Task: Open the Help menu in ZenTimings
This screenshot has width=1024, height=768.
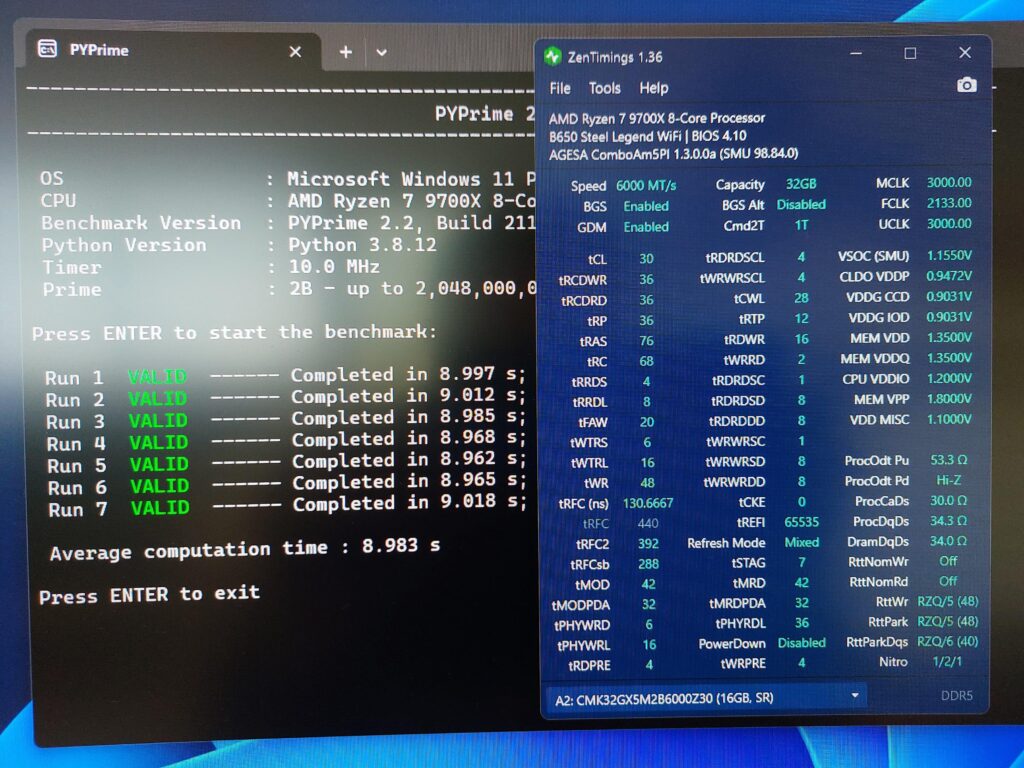Action: click(653, 88)
